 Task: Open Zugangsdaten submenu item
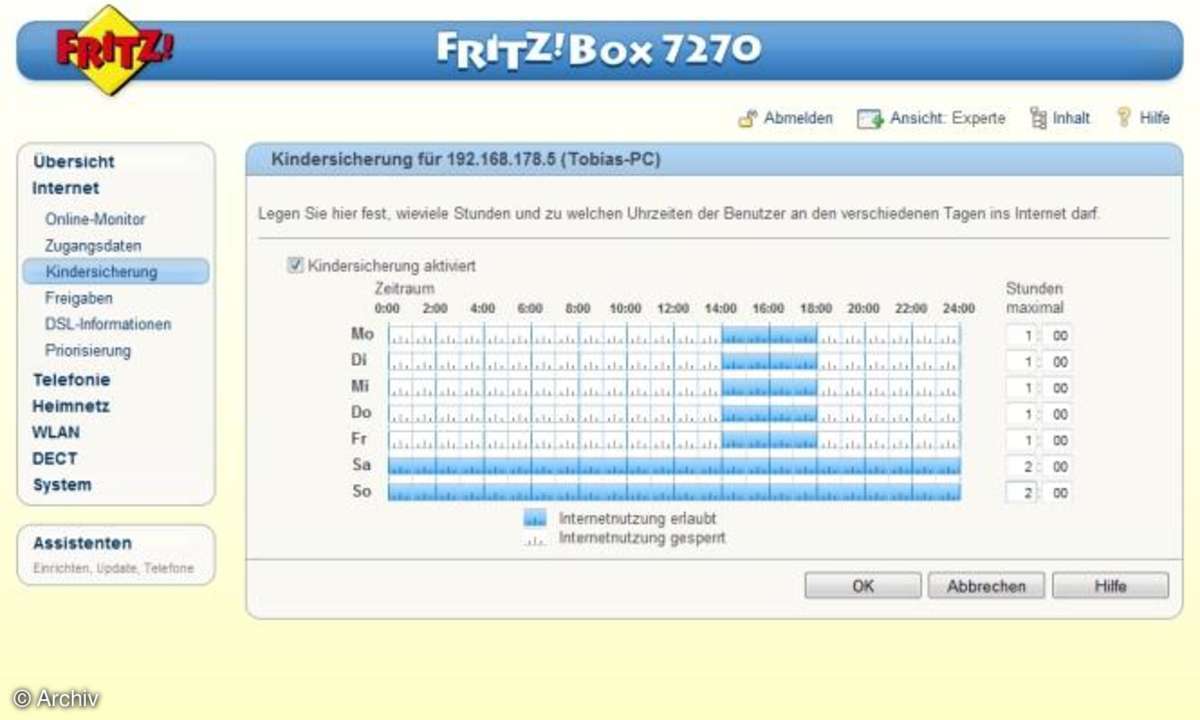click(x=93, y=245)
